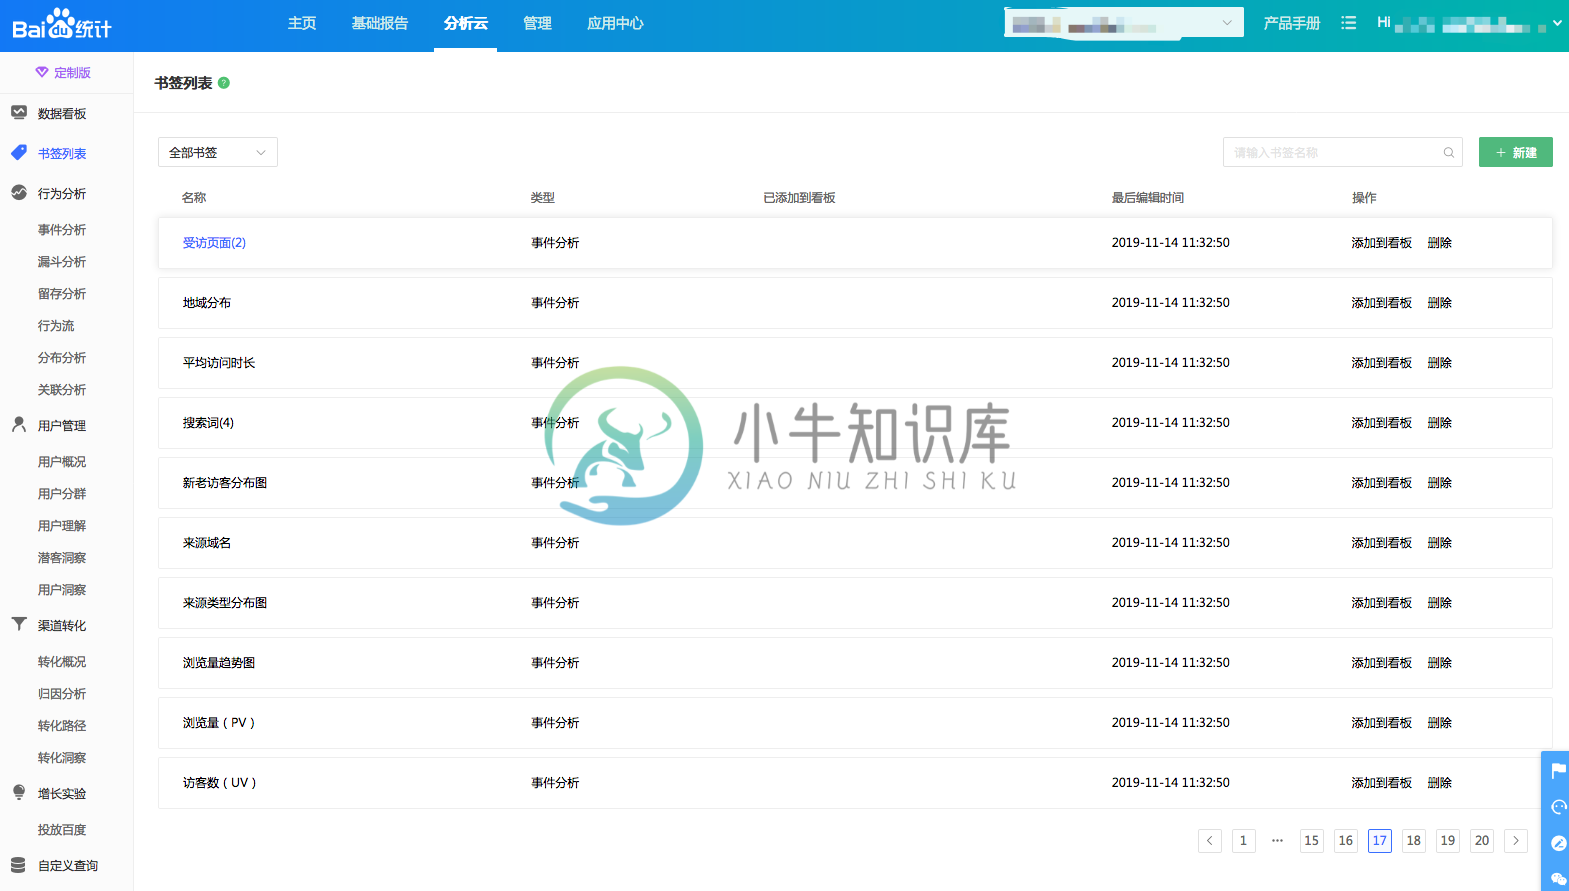Click the WeChat icon in floating sidebar

(1558, 878)
